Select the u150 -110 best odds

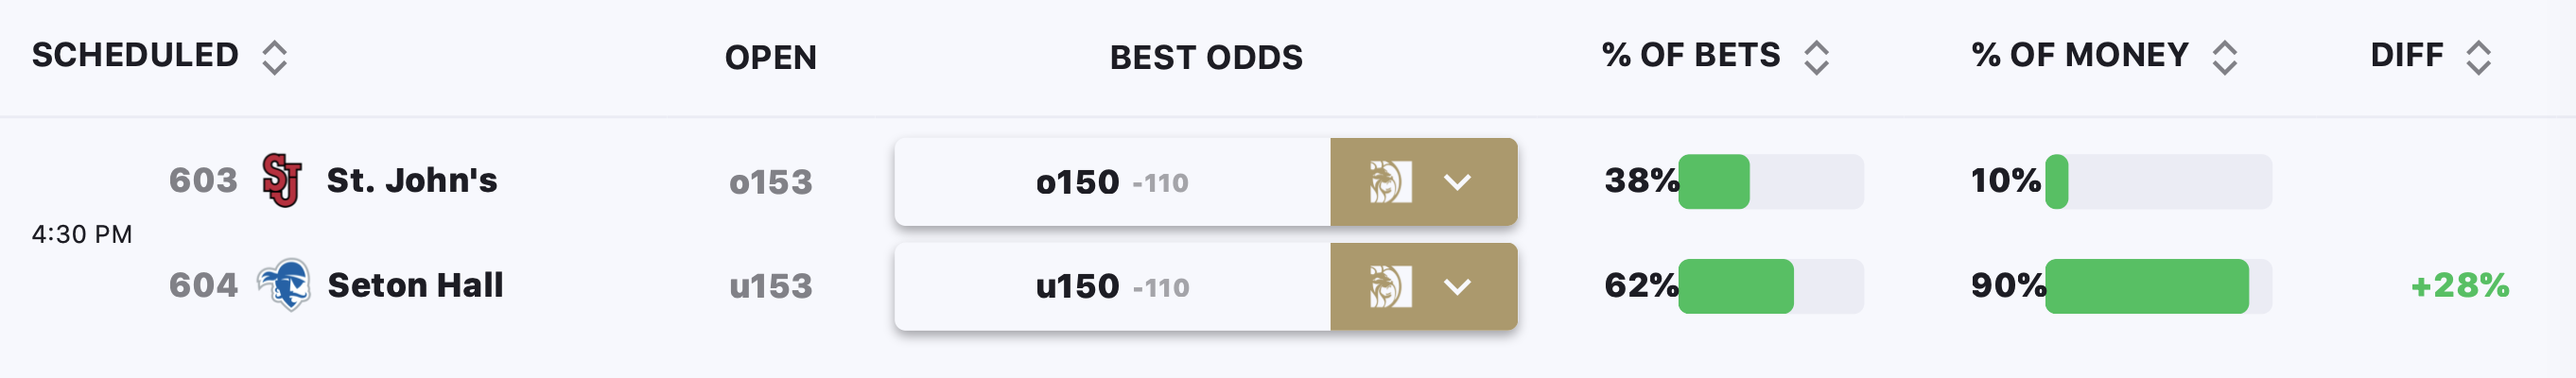1112,287
